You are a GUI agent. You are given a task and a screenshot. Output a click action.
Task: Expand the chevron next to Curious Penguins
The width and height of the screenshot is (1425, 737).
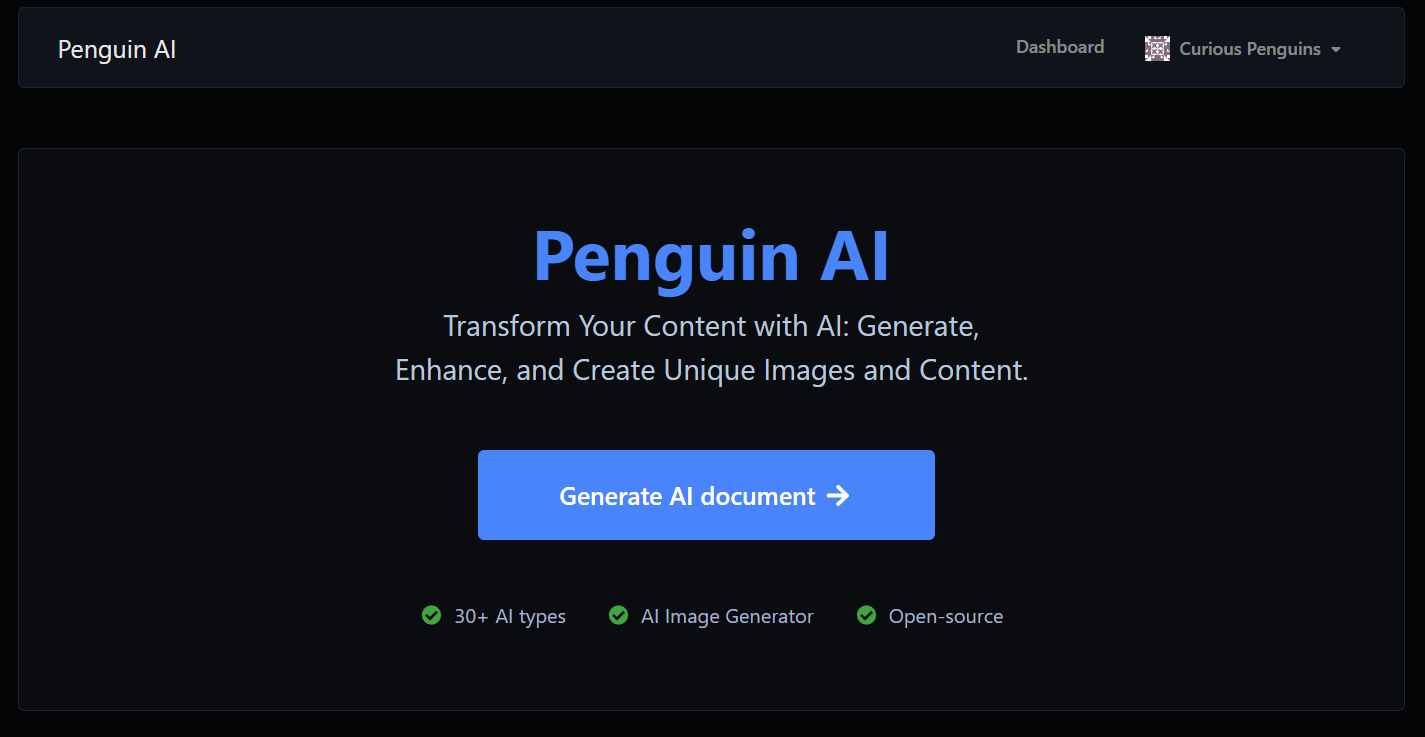tap(1336, 49)
